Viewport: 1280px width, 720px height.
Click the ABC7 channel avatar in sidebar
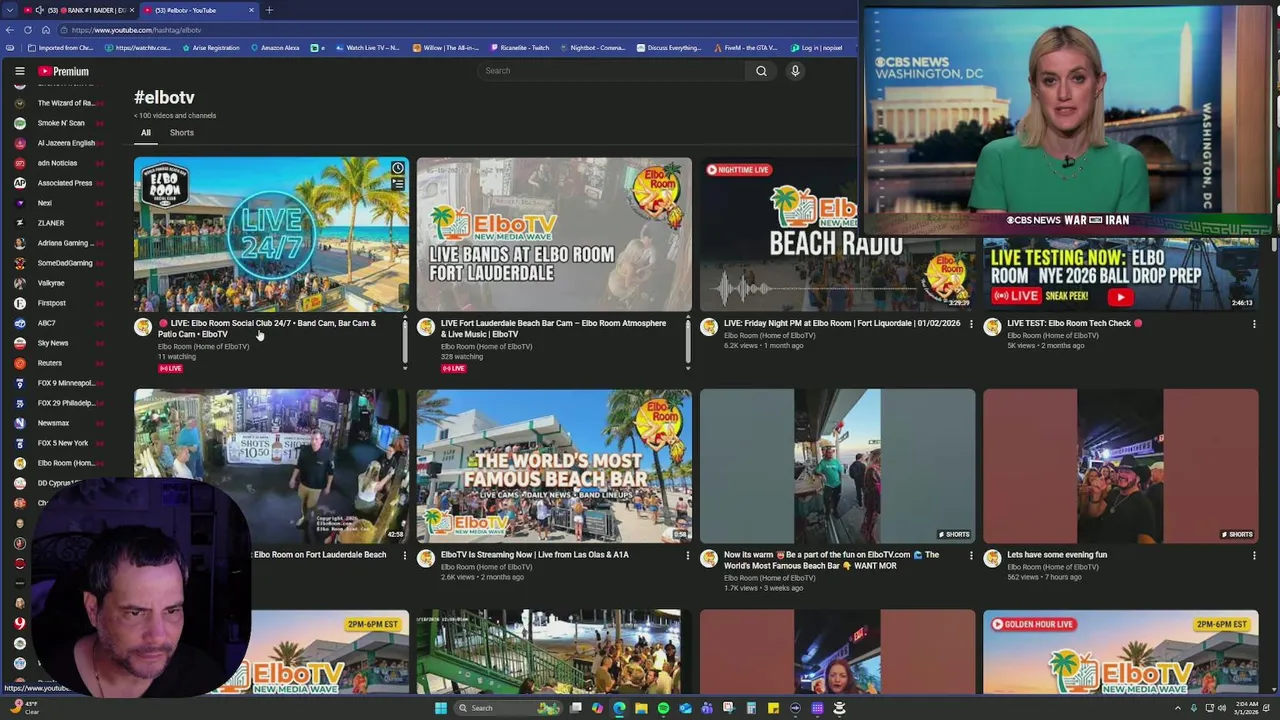(x=19, y=323)
